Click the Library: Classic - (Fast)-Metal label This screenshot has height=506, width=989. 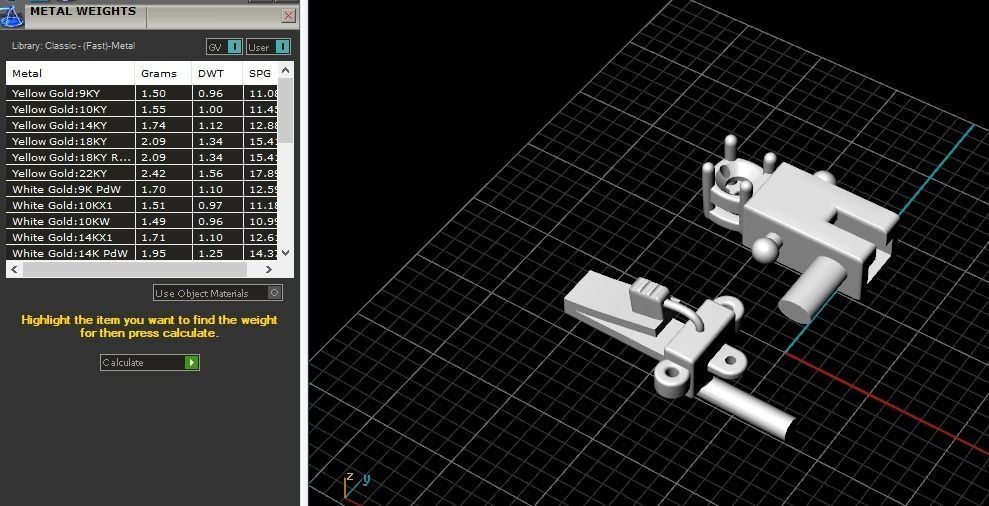73,46
